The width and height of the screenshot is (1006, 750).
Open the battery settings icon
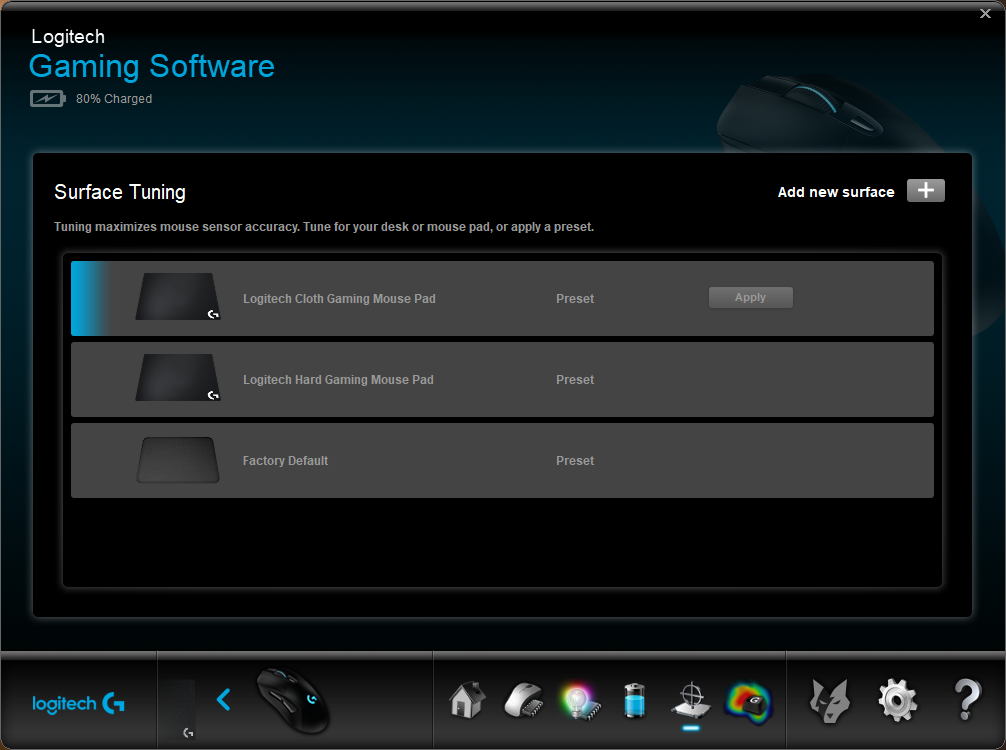coord(635,701)
